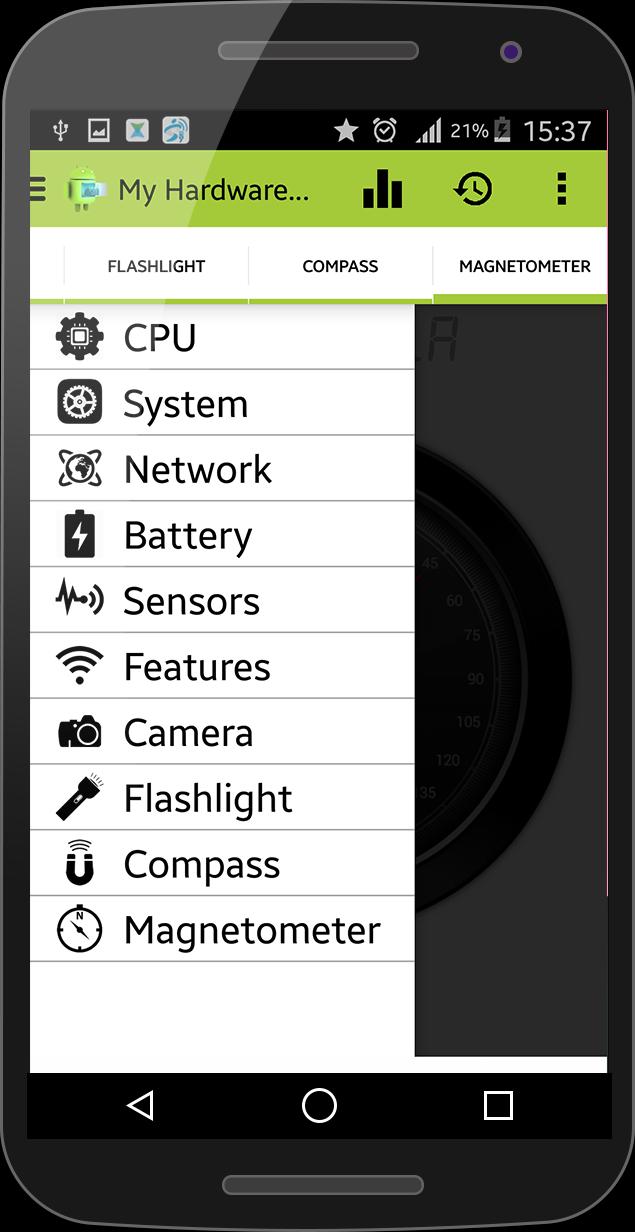Switch to the FLASHLIGHT tab
This screenshot has height=1232, width=635.
[156, 266]
